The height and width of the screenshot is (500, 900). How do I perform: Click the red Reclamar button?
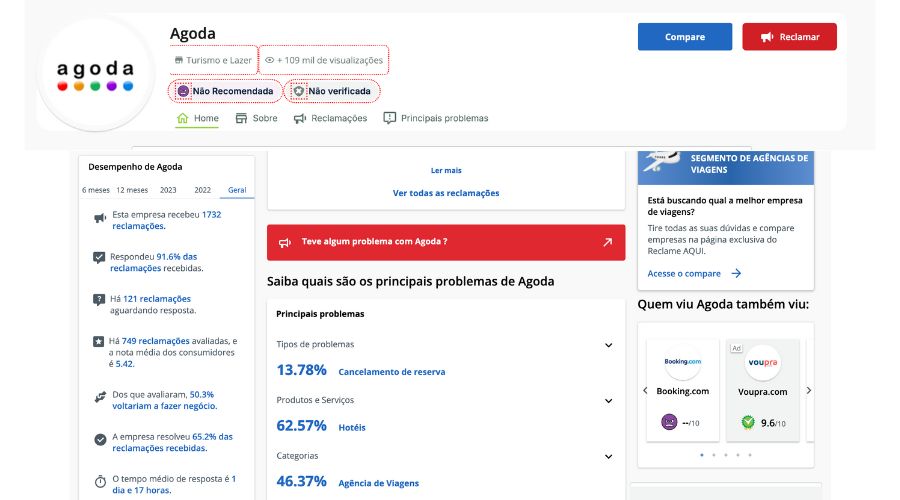(x=789, y=37)
